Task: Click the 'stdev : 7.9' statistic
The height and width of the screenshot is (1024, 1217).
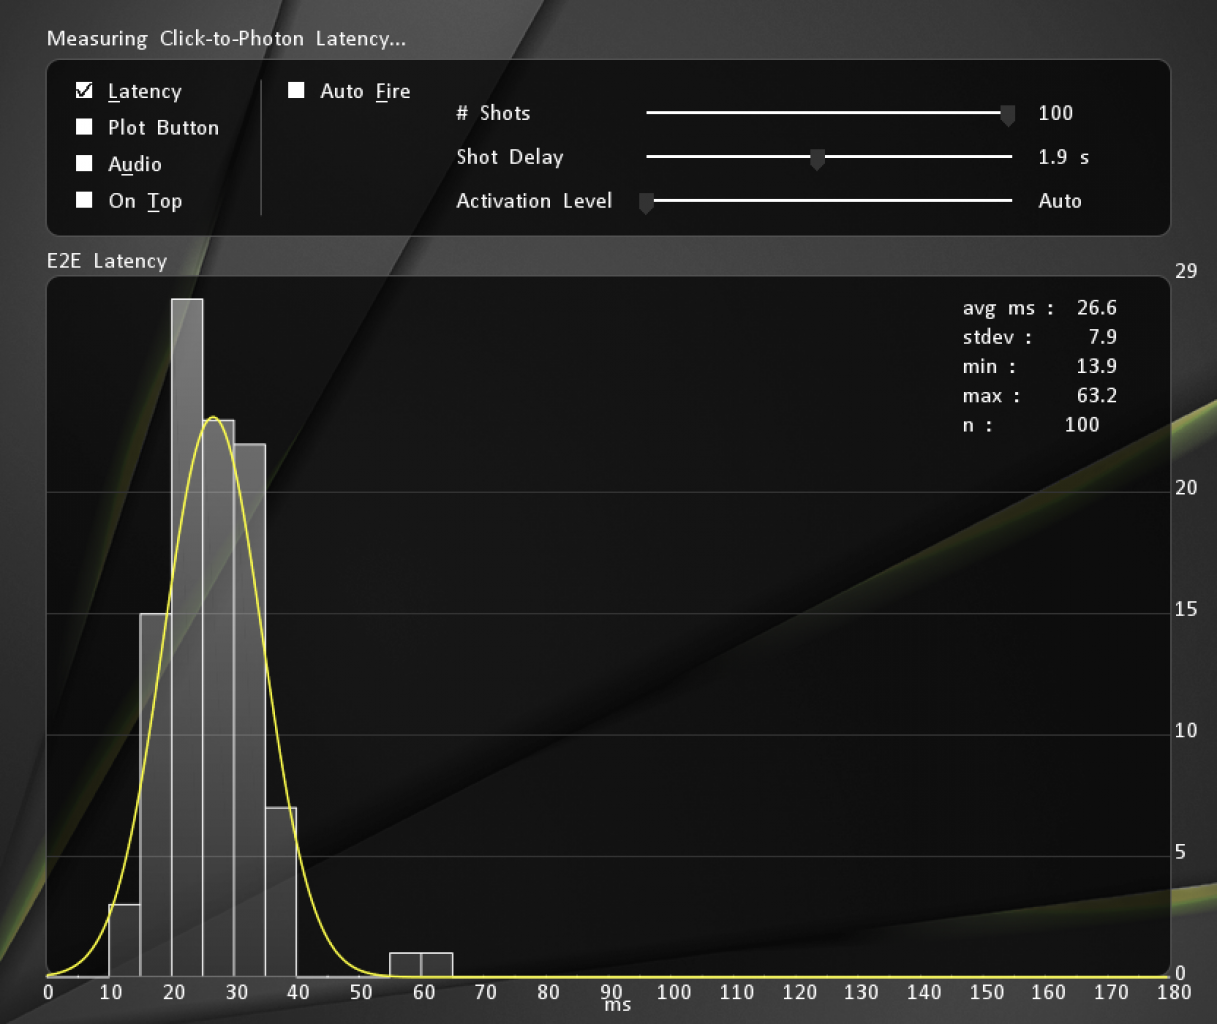Action: [x=1040, y=337]
